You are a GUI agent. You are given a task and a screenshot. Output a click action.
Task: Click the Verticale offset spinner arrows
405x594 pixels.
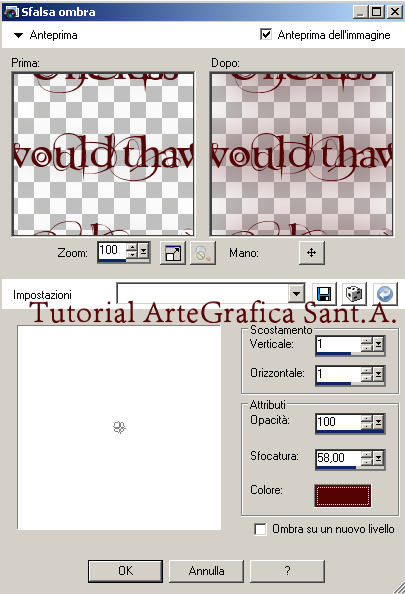tap(367, 344)
